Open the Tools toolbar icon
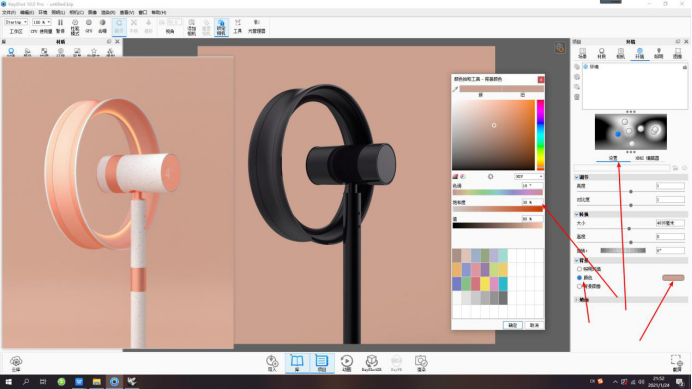 (237, 27)
